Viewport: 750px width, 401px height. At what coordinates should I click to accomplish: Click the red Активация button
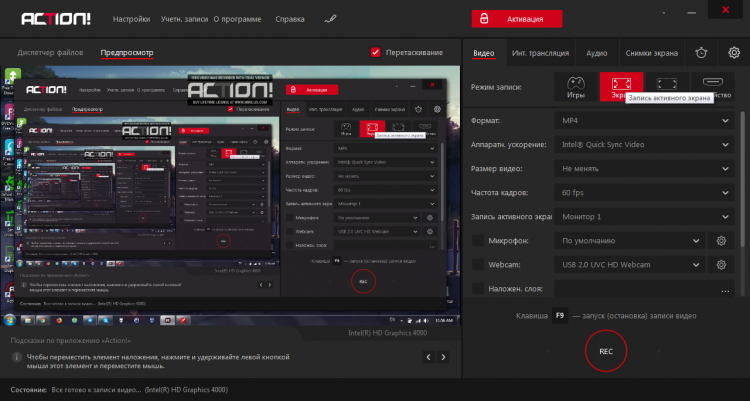[517, 19]
